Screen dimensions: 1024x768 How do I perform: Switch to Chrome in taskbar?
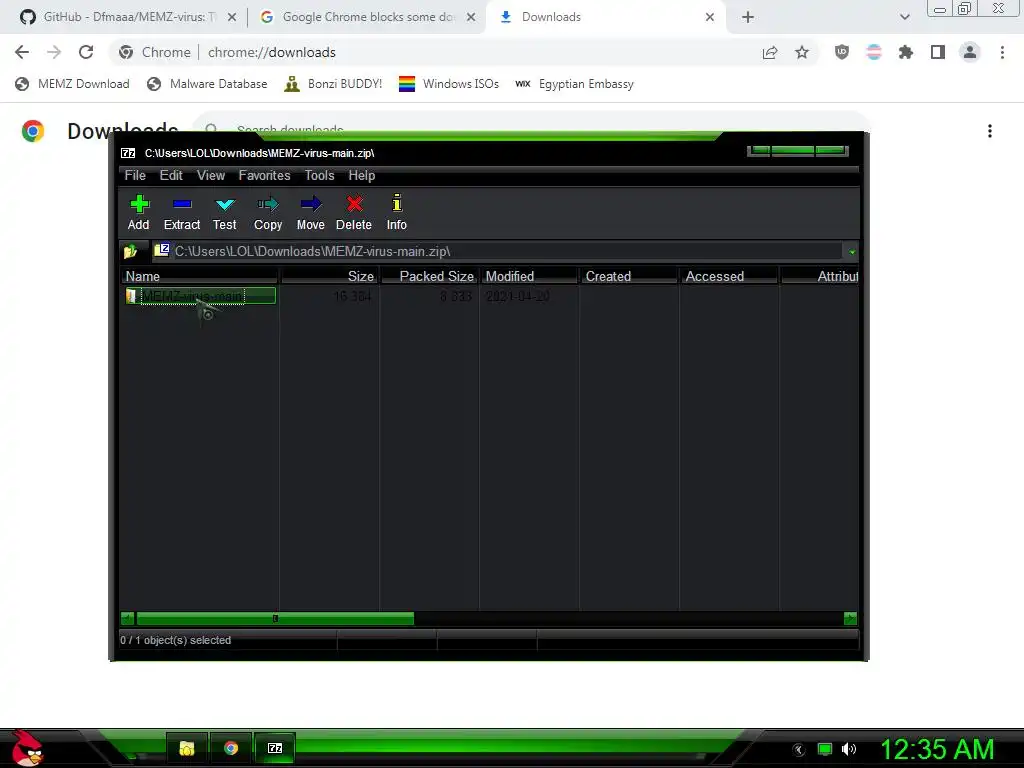click(x=231, y=748)
